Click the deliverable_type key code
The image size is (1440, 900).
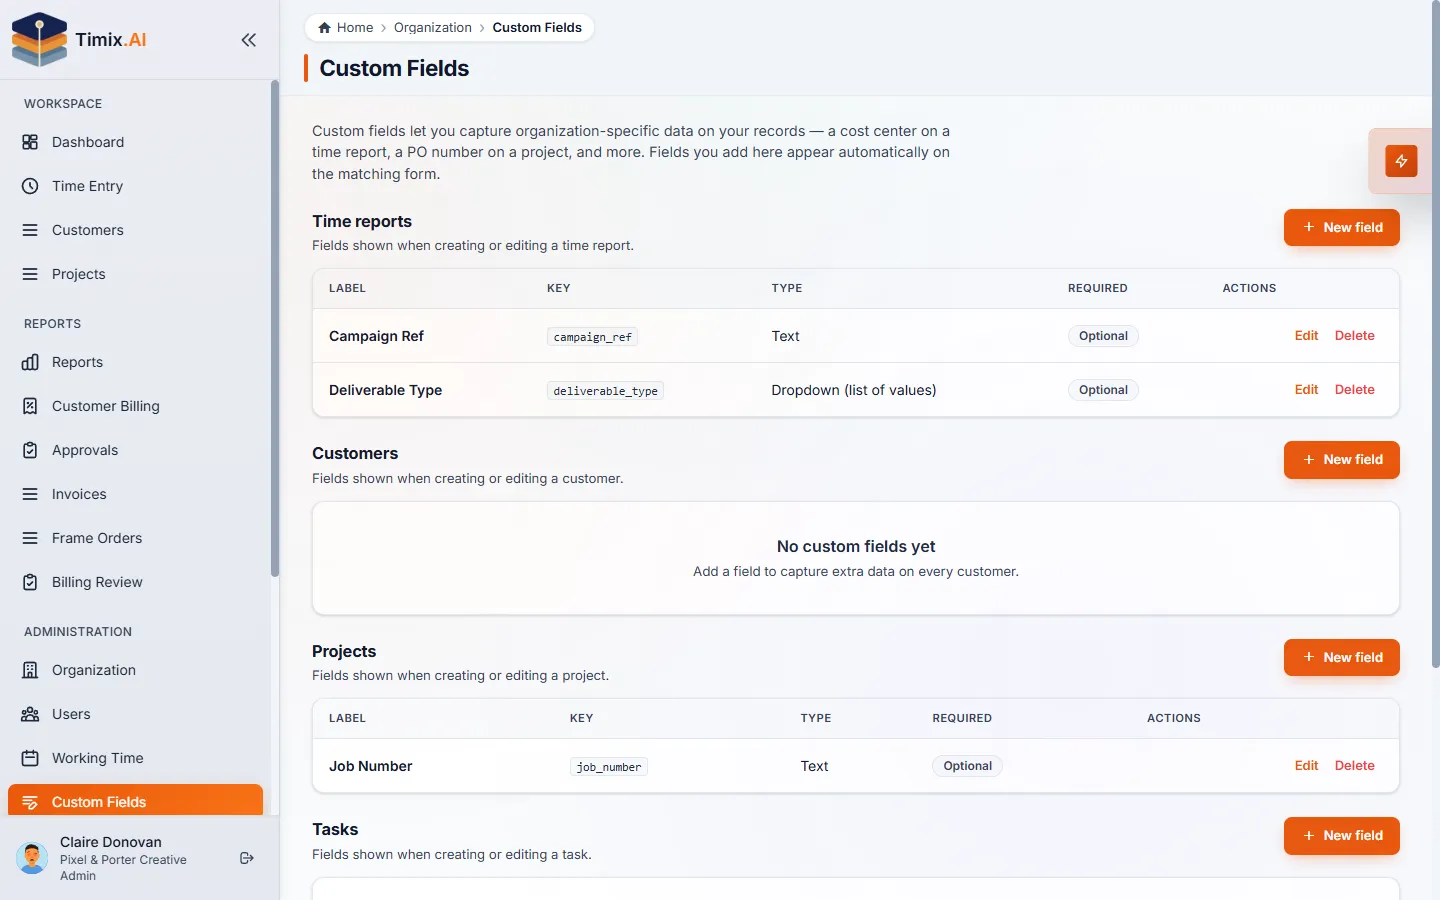coord(605,391)
